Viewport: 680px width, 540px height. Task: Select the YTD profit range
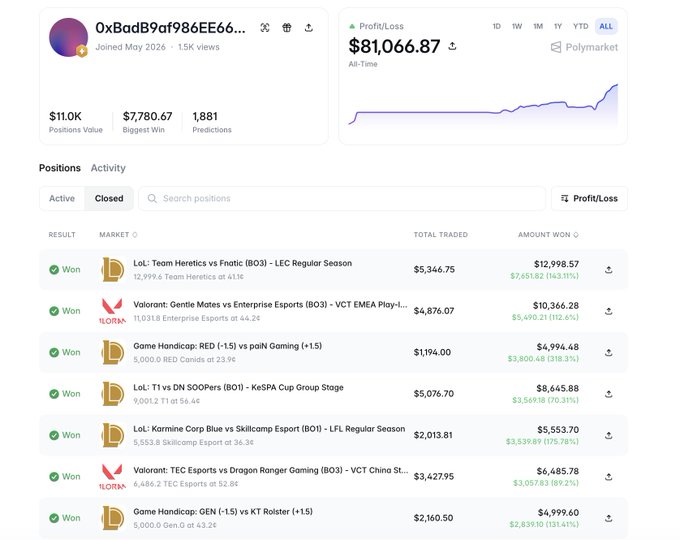pyautogui.click(x=580, y=26)
